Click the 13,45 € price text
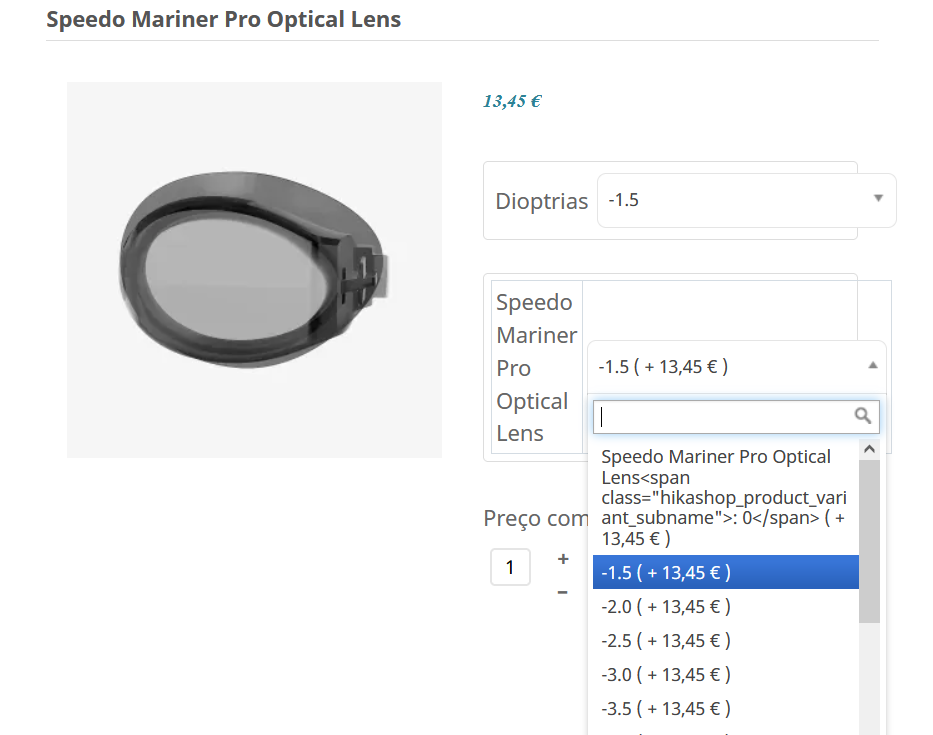Viewport: 933px width, 735px height. (512, 101)
